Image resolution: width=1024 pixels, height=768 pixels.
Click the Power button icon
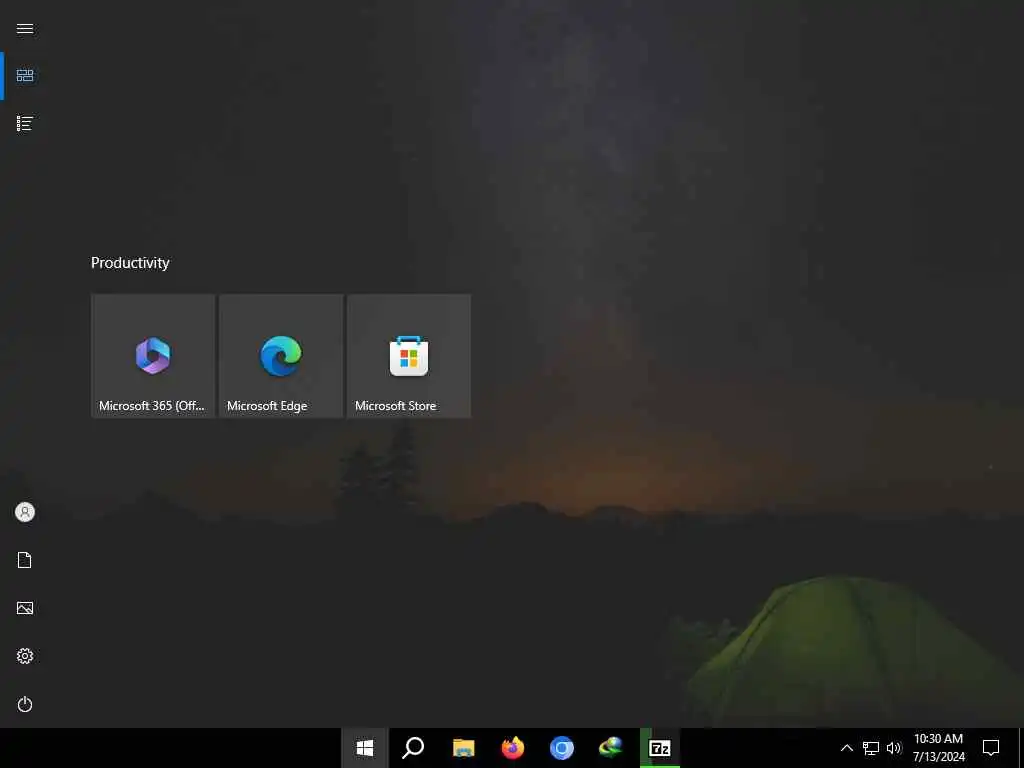point(25,704)
